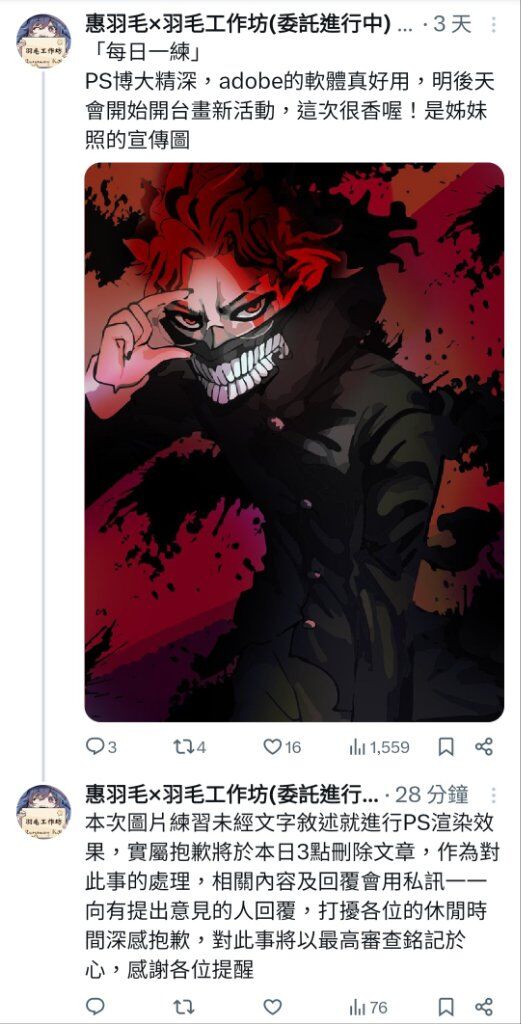The height and width of the screenshot is (1024, 521).
Task: Reply to the first post with 3 comments
Action: point(101,746)
